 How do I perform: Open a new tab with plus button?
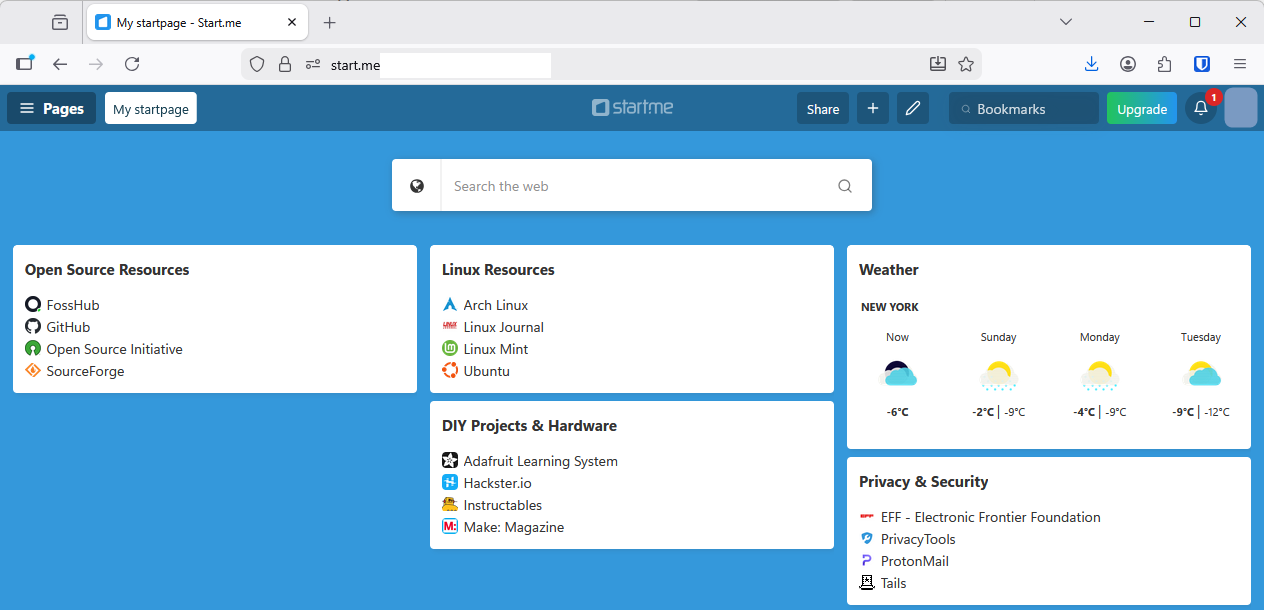tap(330, 22)
